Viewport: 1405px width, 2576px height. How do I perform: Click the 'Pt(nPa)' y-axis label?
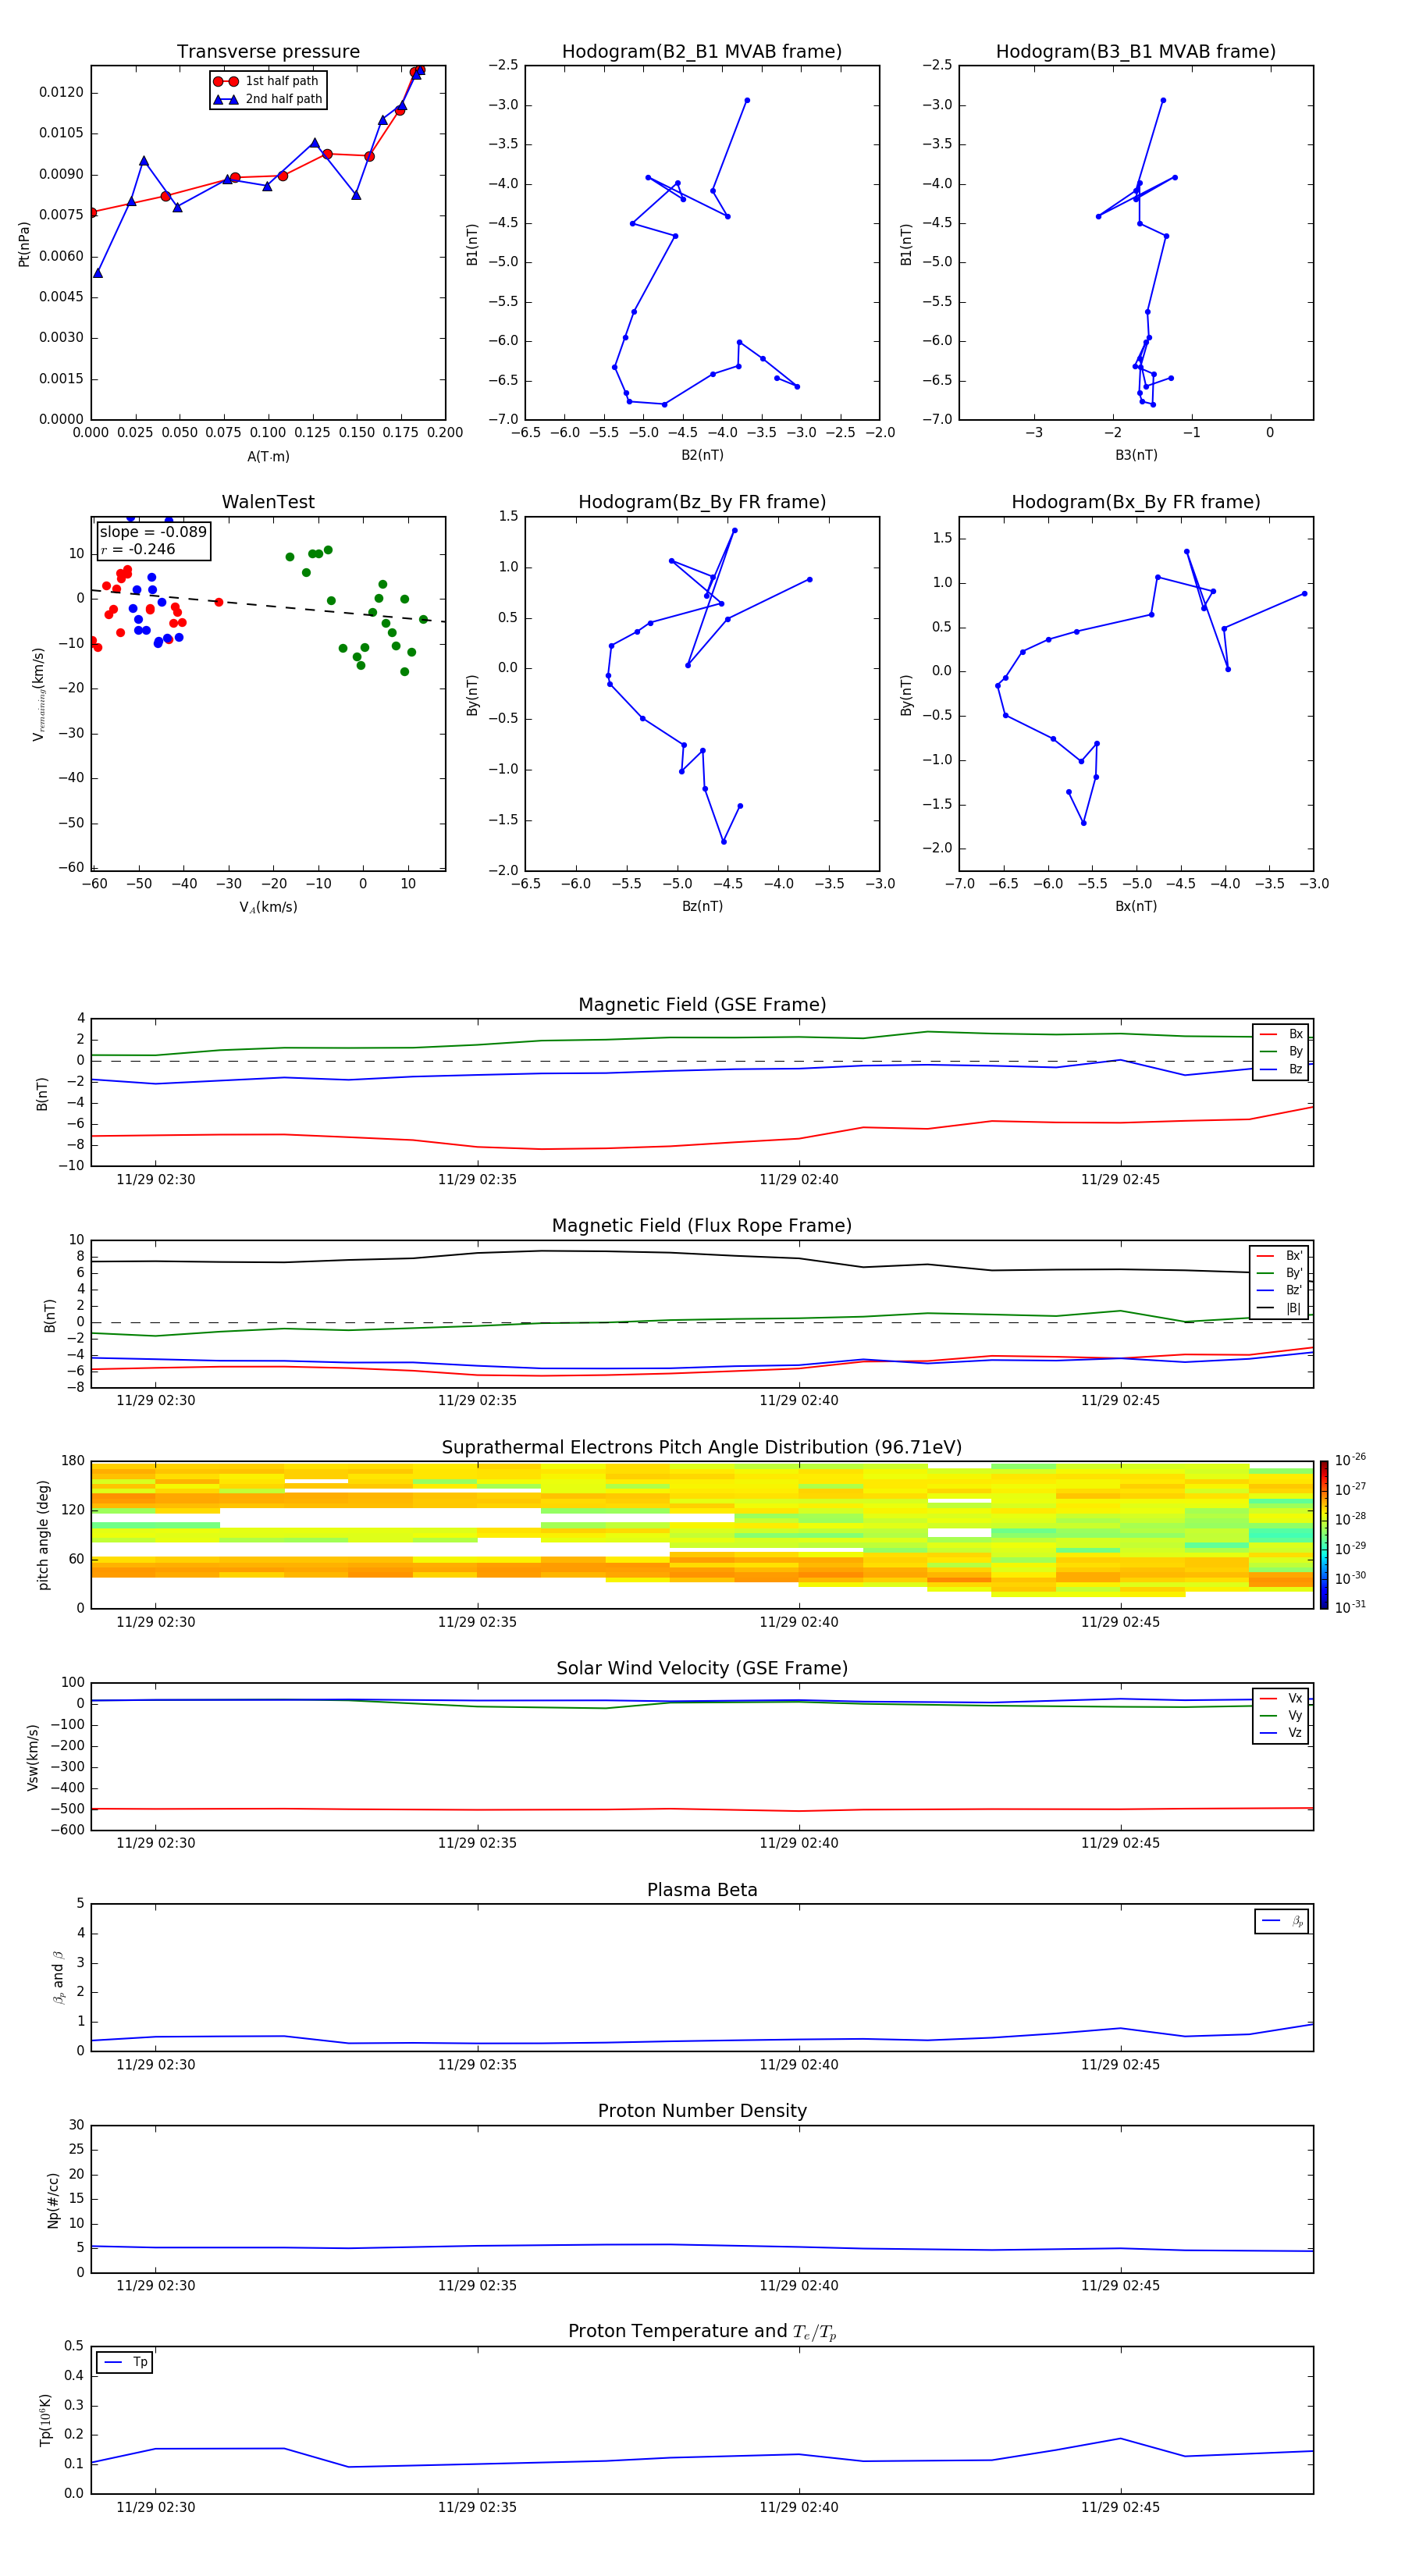(24, 244)
